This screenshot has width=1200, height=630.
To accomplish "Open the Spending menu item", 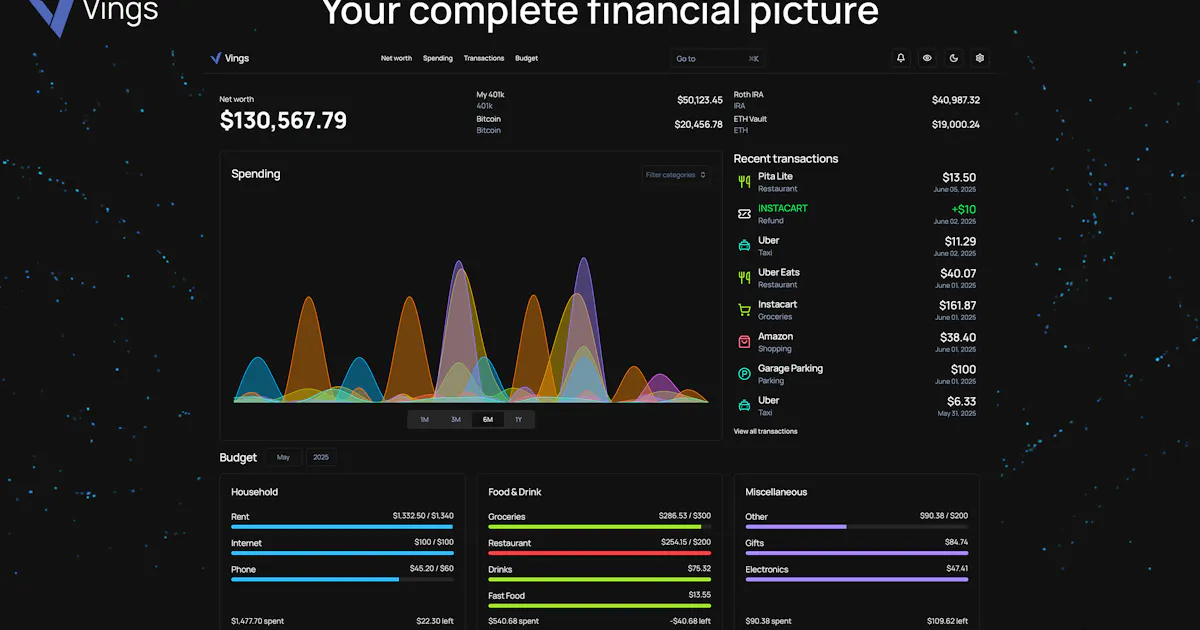I will (438, 58).
